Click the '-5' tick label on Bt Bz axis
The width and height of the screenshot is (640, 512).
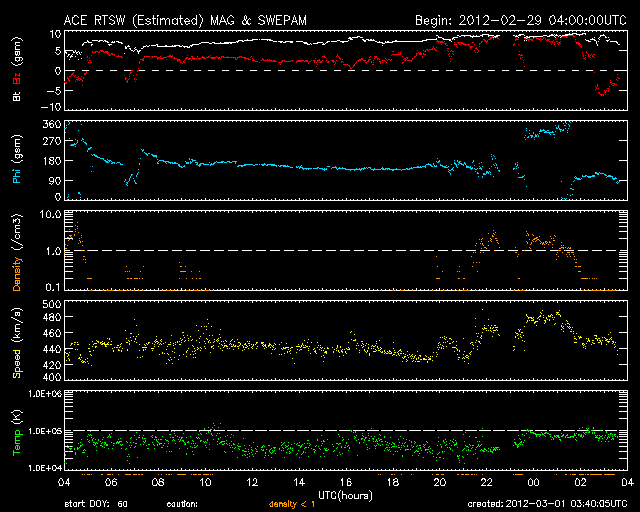click(54, 90)
